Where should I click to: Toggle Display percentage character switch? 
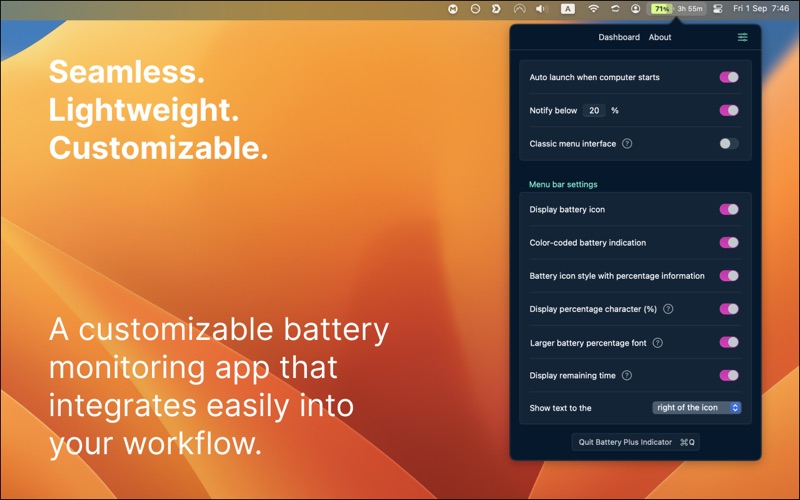[x=729, y=309]
